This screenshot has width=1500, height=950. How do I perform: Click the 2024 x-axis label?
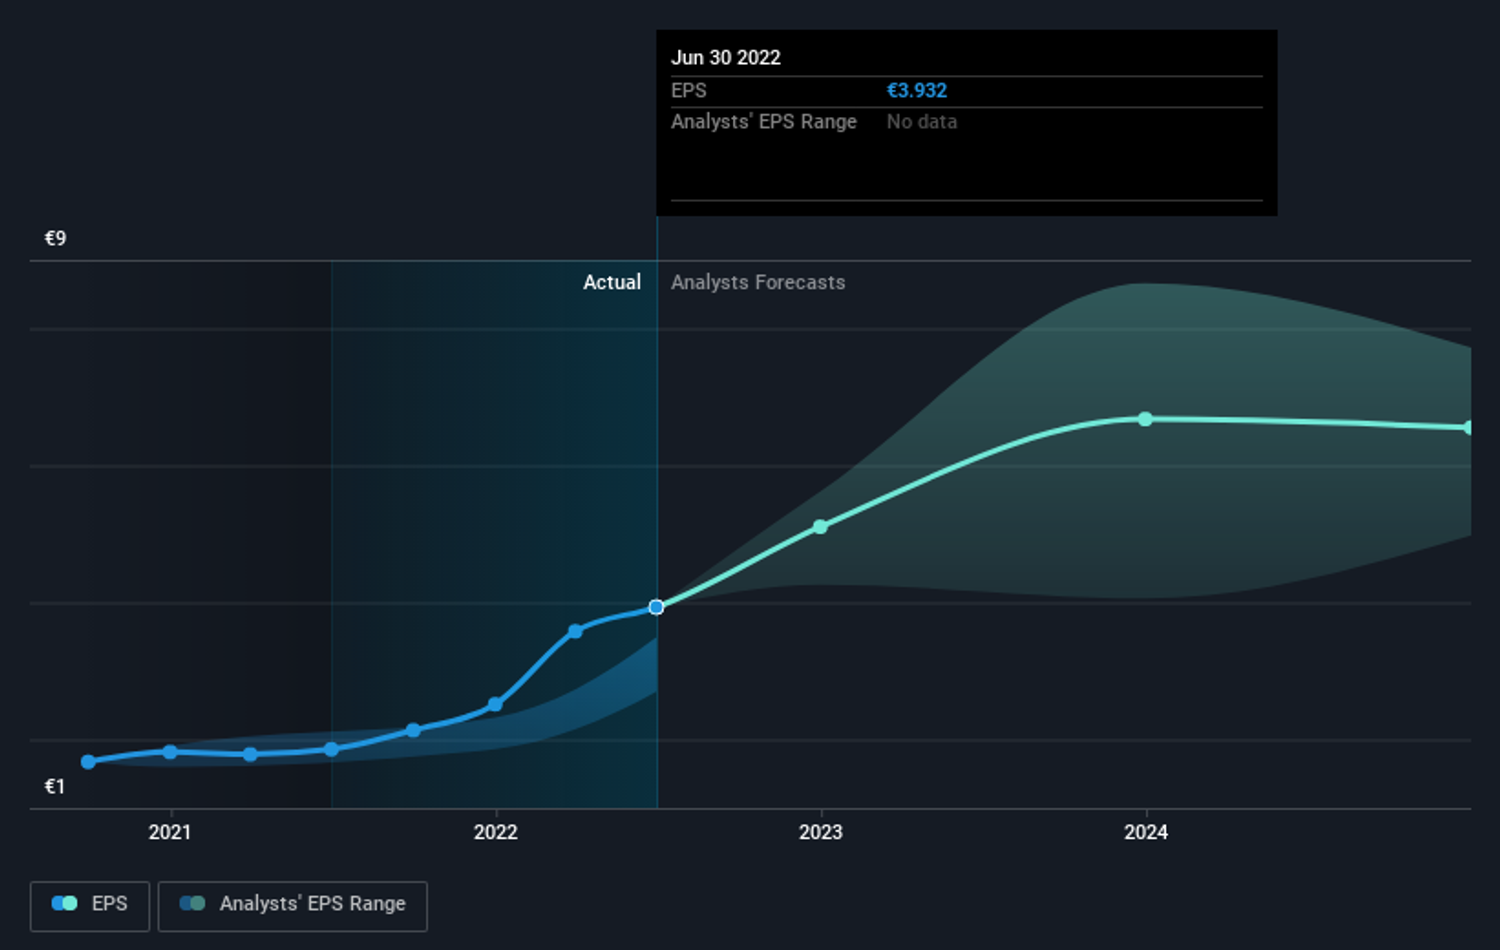point(1145,832)
